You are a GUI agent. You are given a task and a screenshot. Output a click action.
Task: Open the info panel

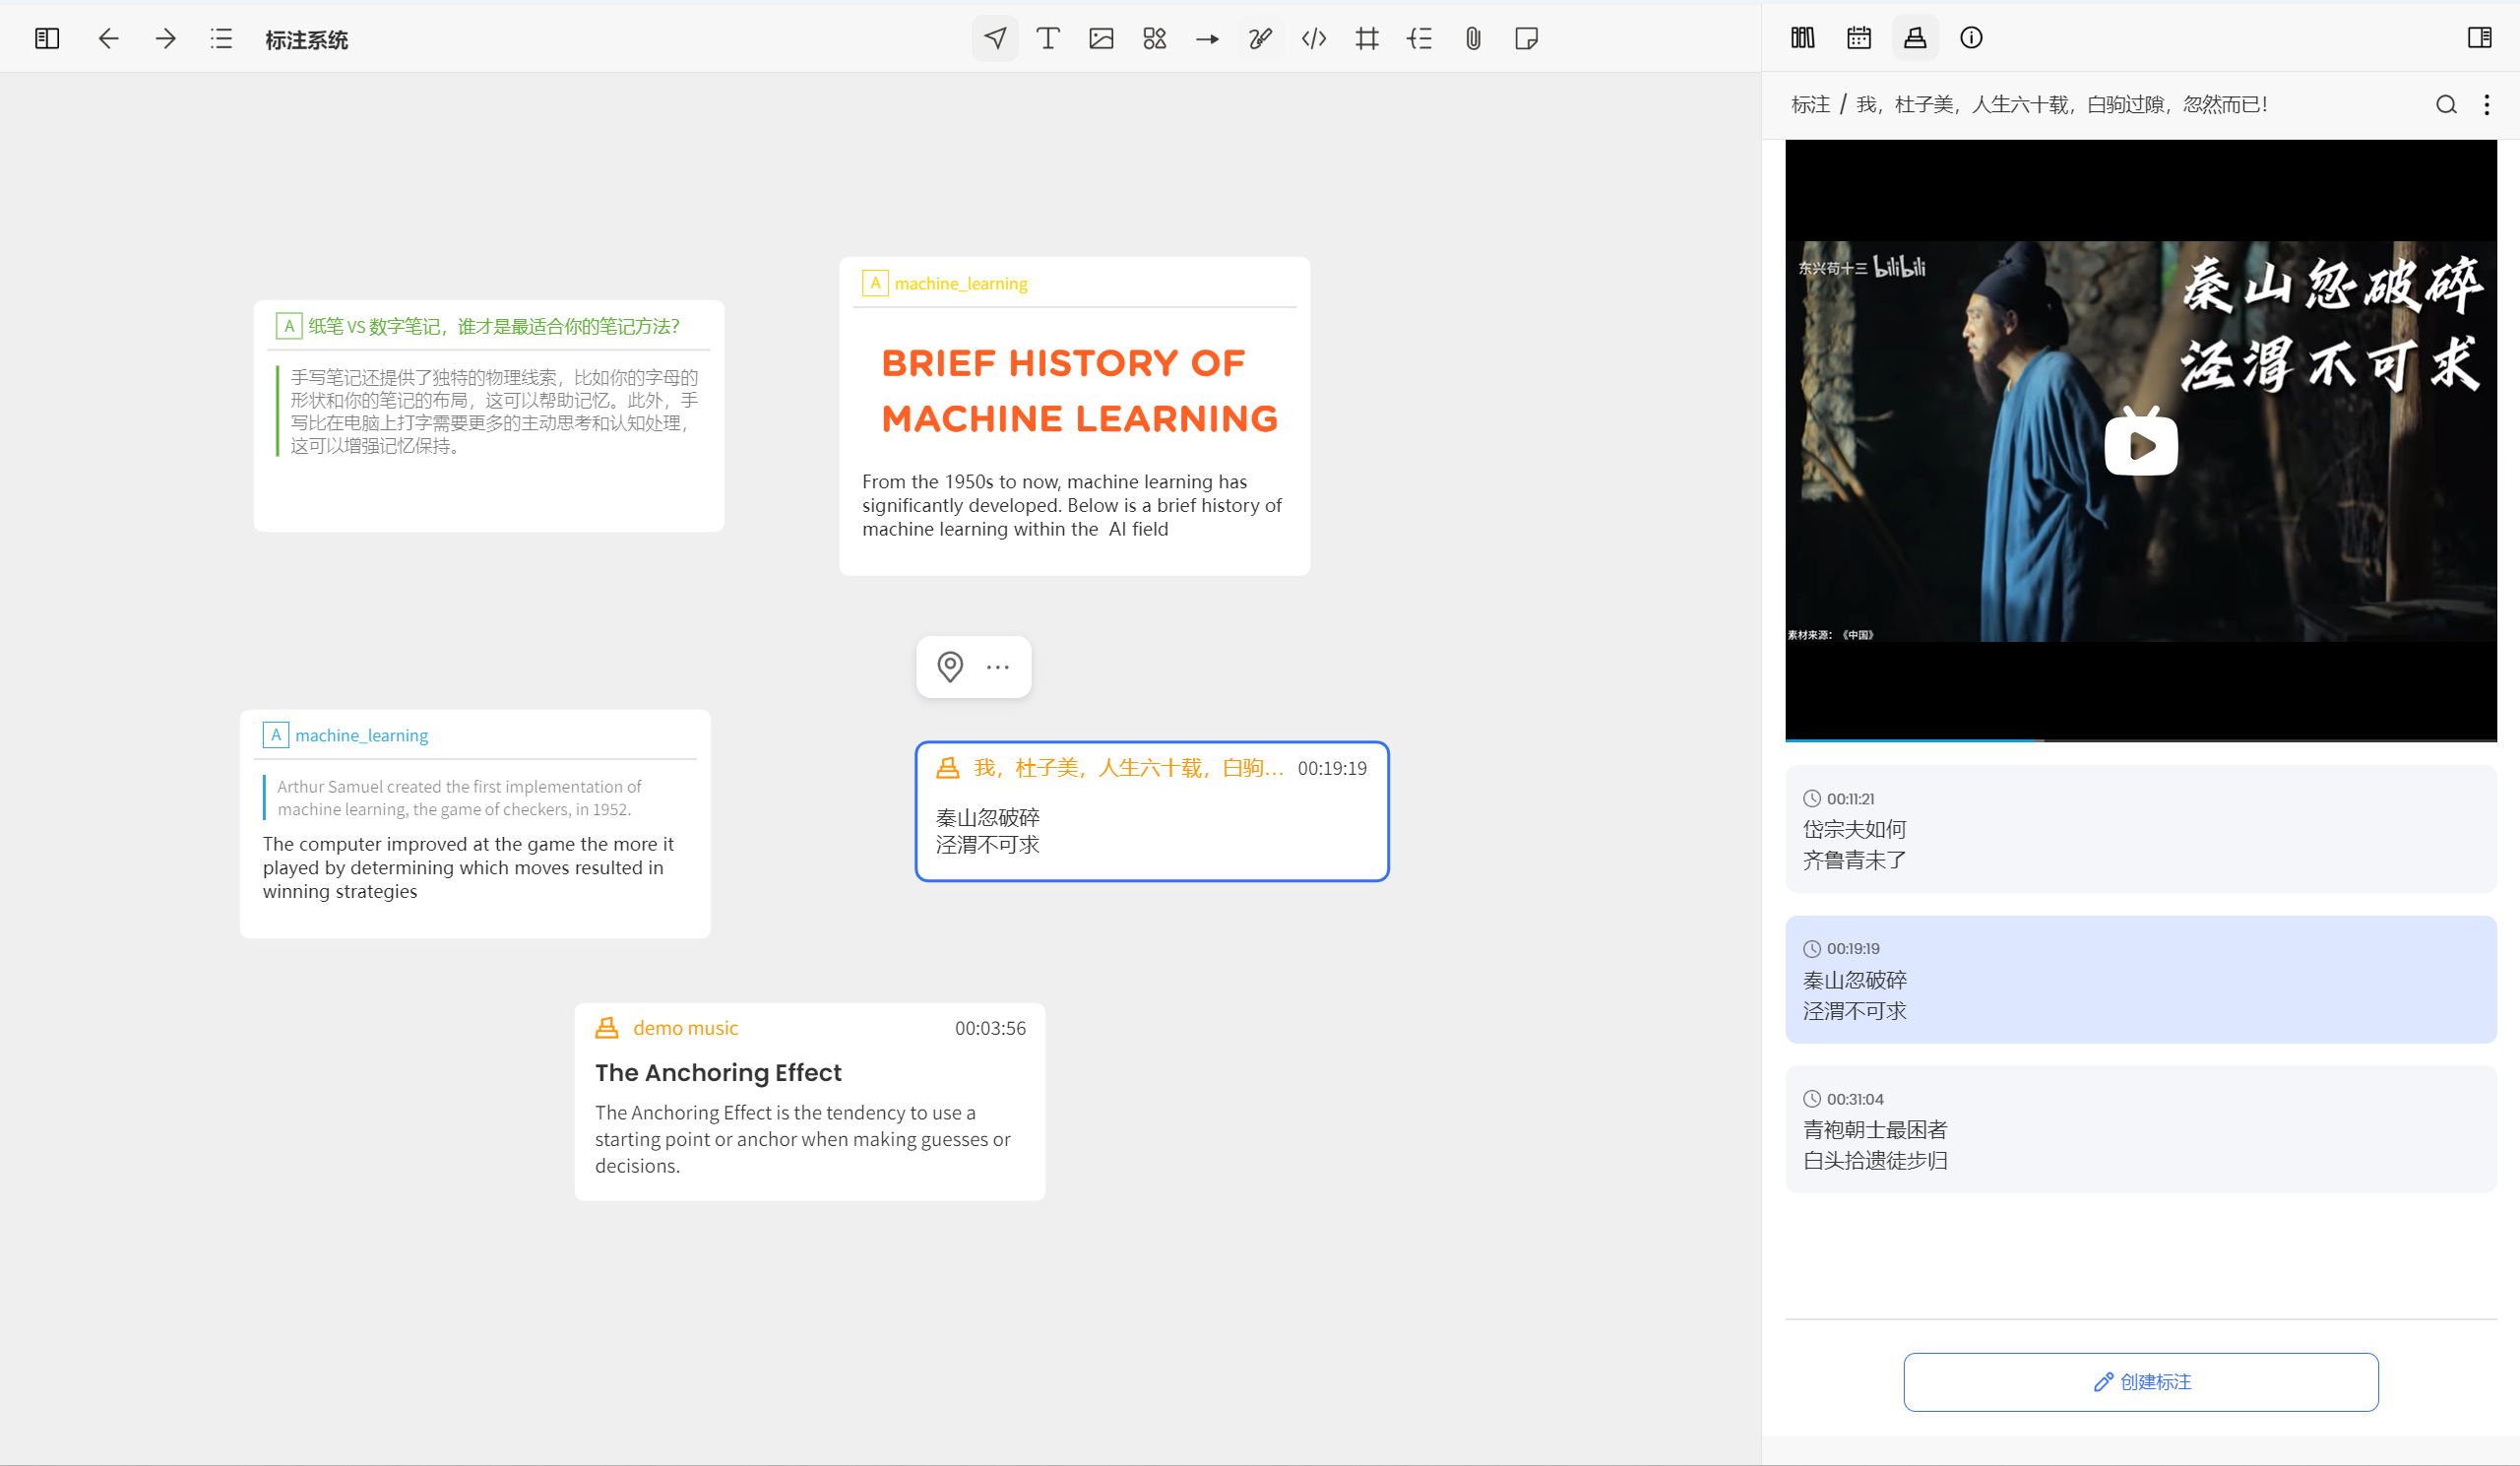click(x=1971, y=38)
